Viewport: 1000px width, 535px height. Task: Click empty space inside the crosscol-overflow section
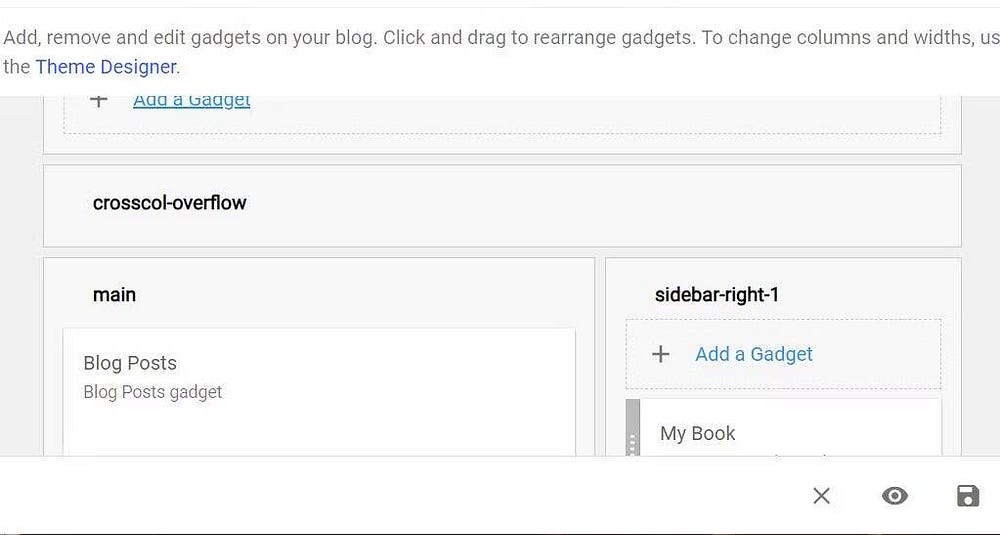[600, 205]
